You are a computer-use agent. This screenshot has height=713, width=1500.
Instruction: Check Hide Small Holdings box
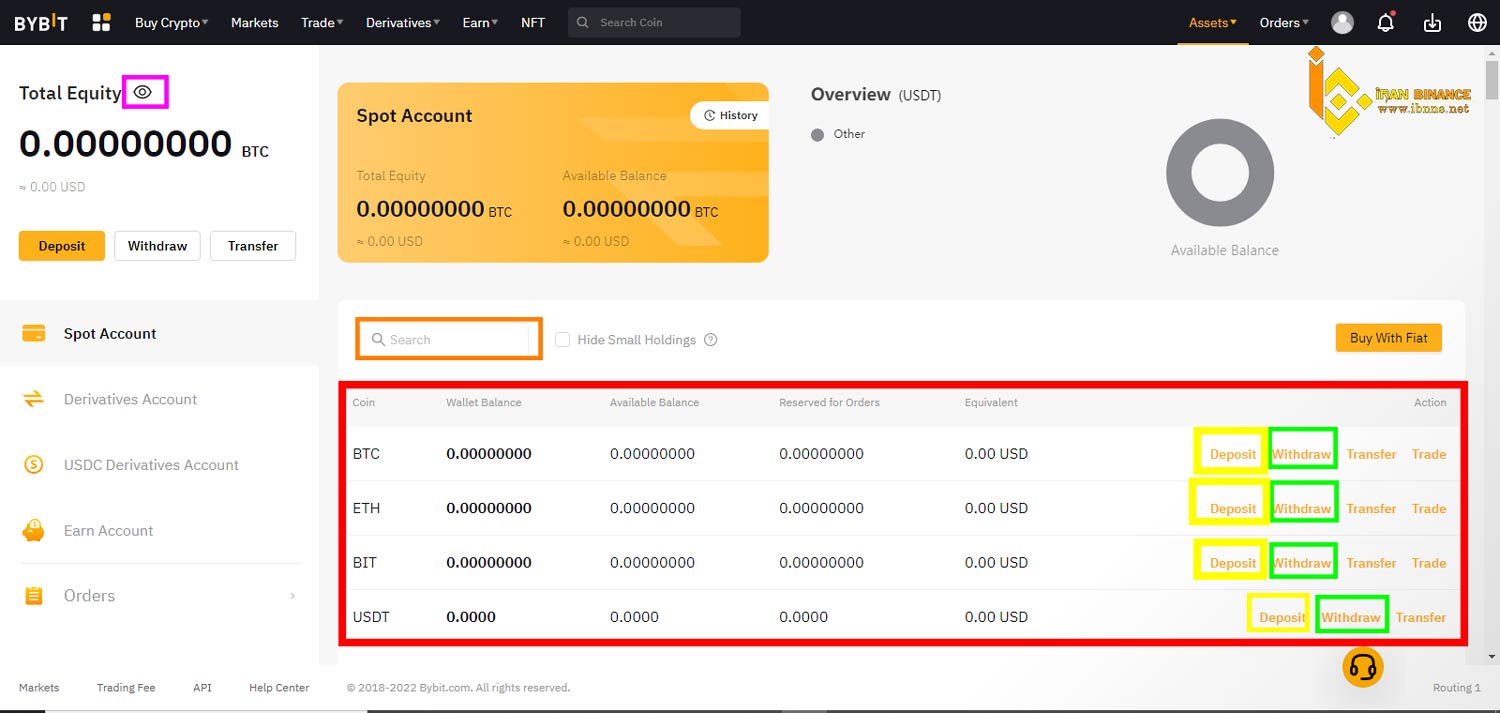(x=562, y=340)
